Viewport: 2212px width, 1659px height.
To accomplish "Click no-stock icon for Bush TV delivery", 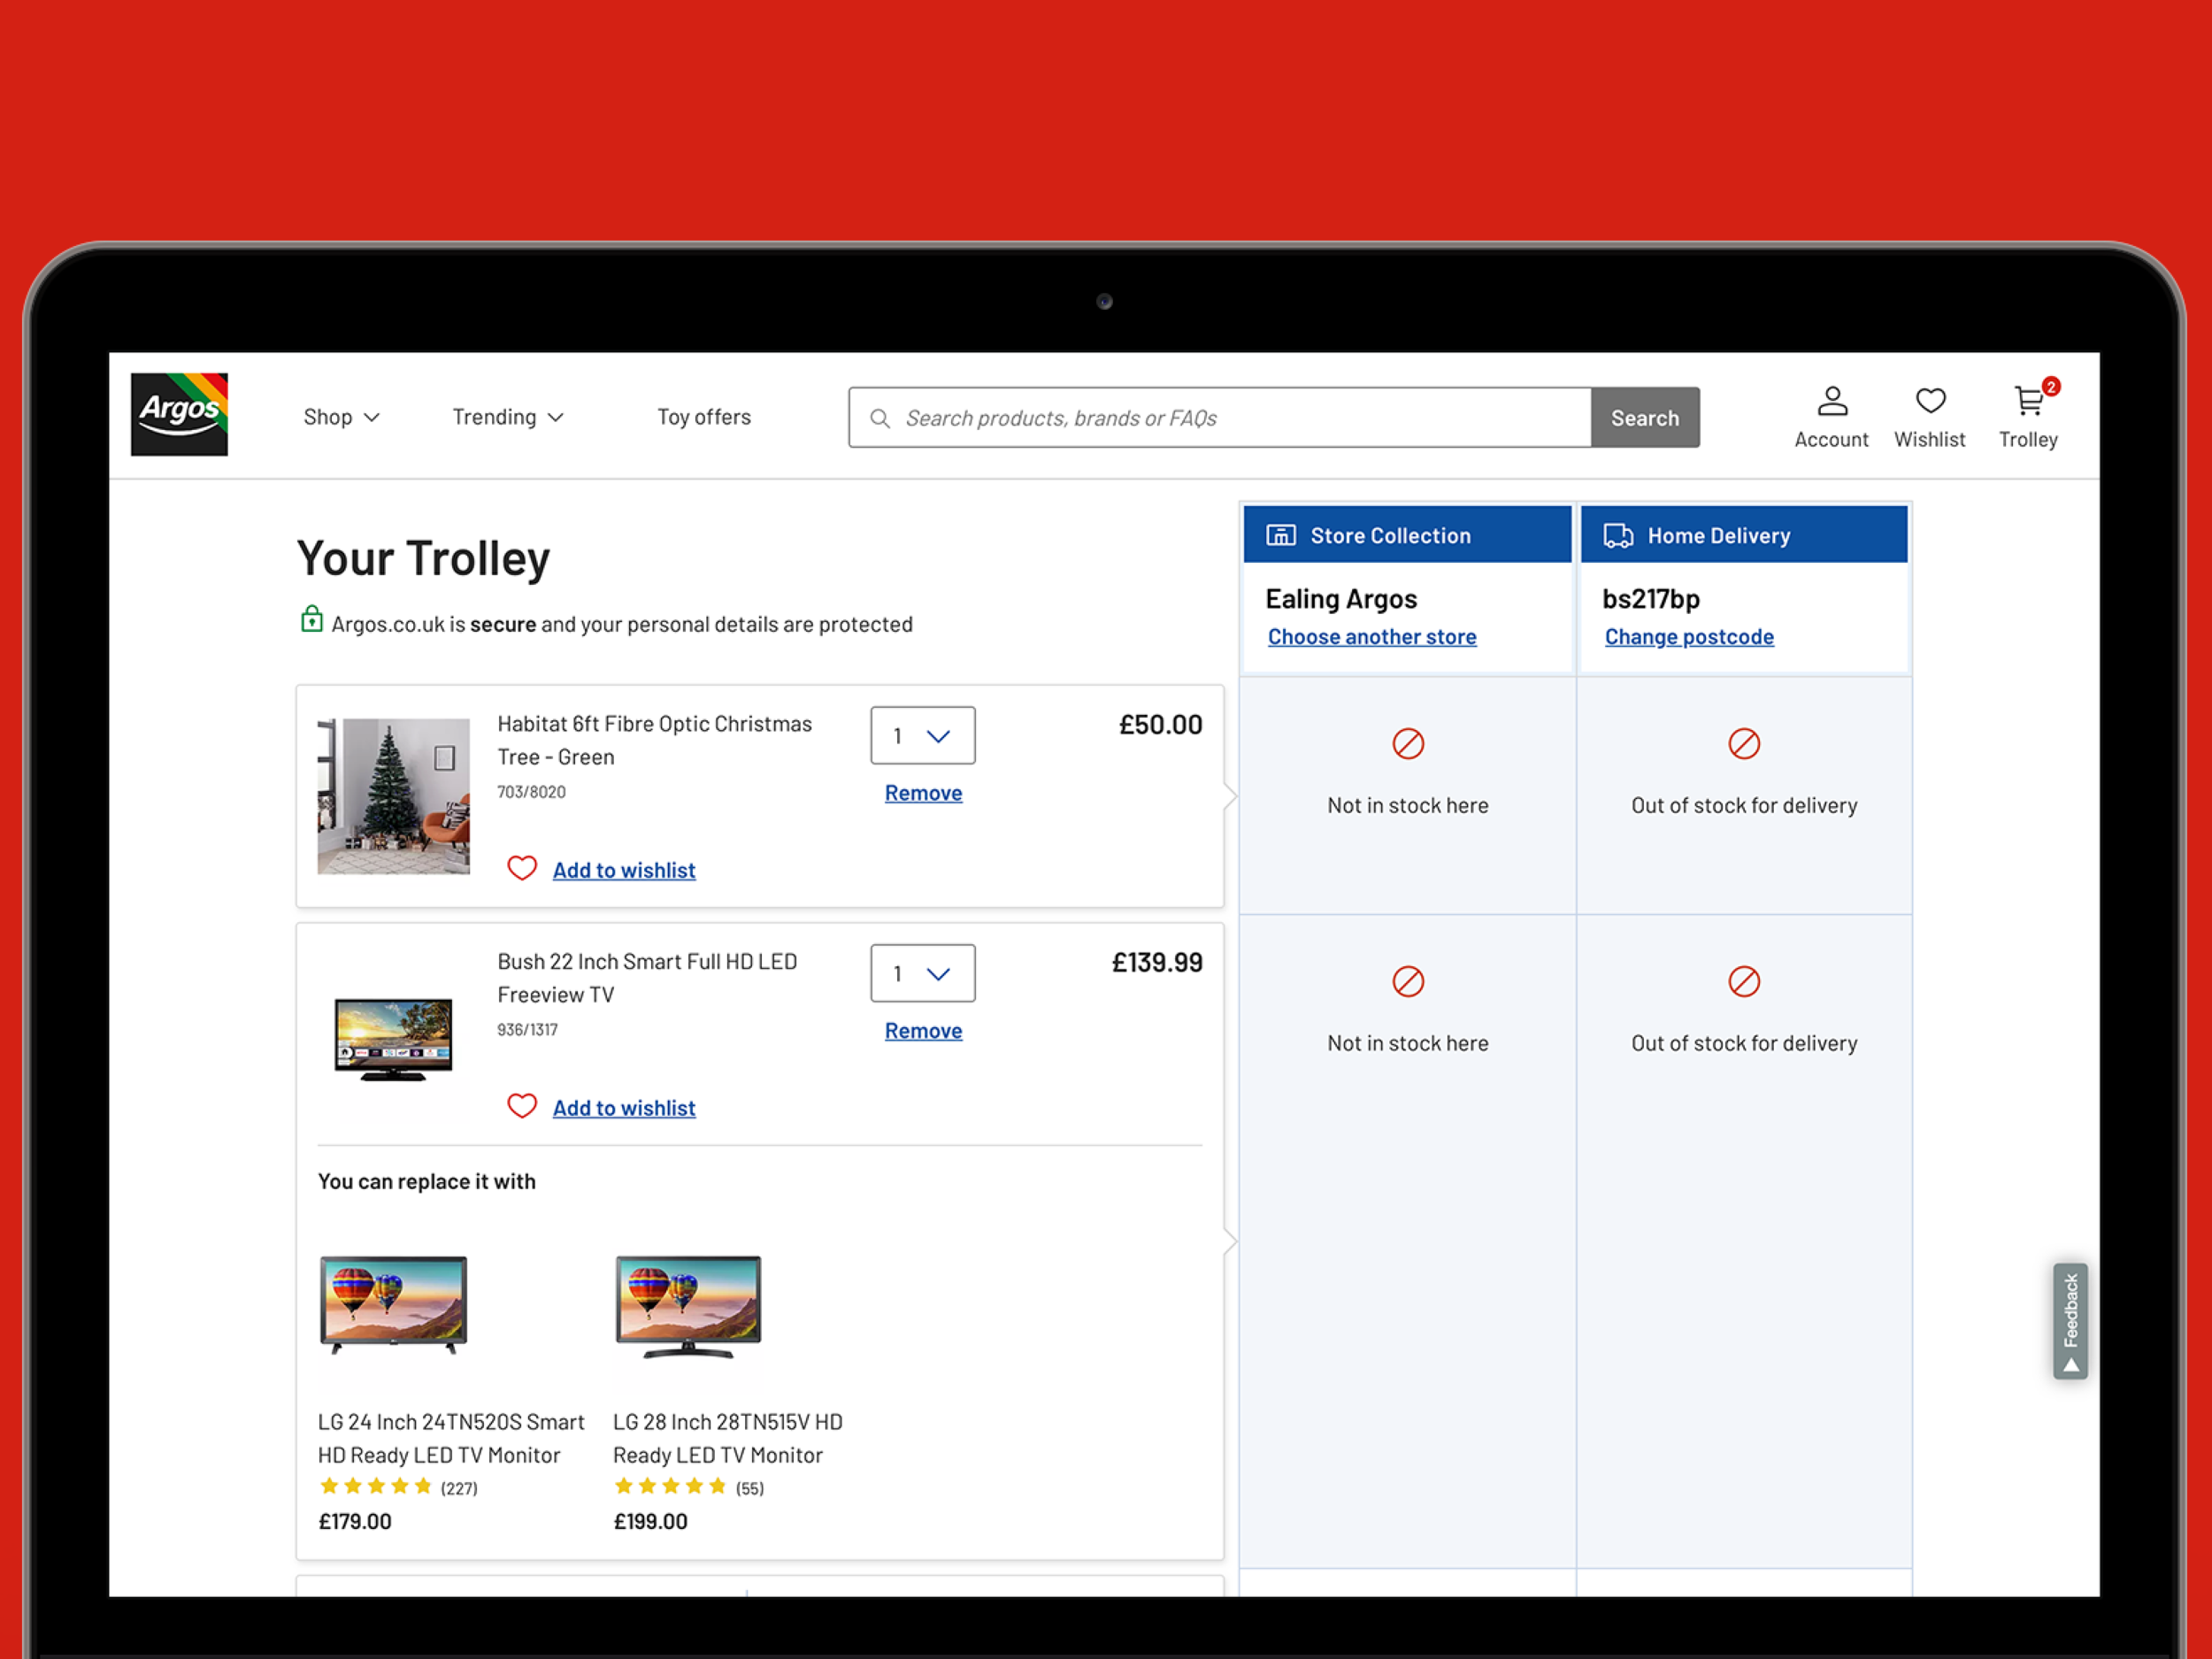I will click(1744, 982).
